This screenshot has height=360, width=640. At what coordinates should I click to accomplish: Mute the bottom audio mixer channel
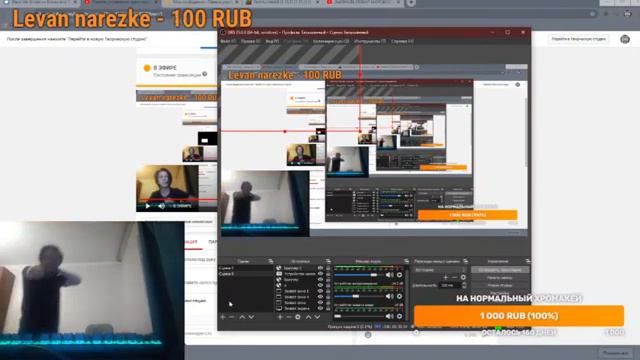(389, 316)
